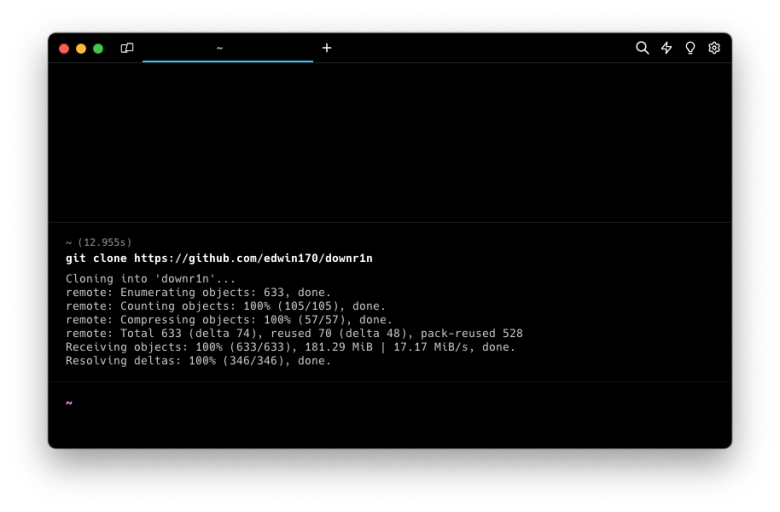Click "remote: Total 633" output line
Image resolution: width=780 pixels, height=512 pixels.
294,333
